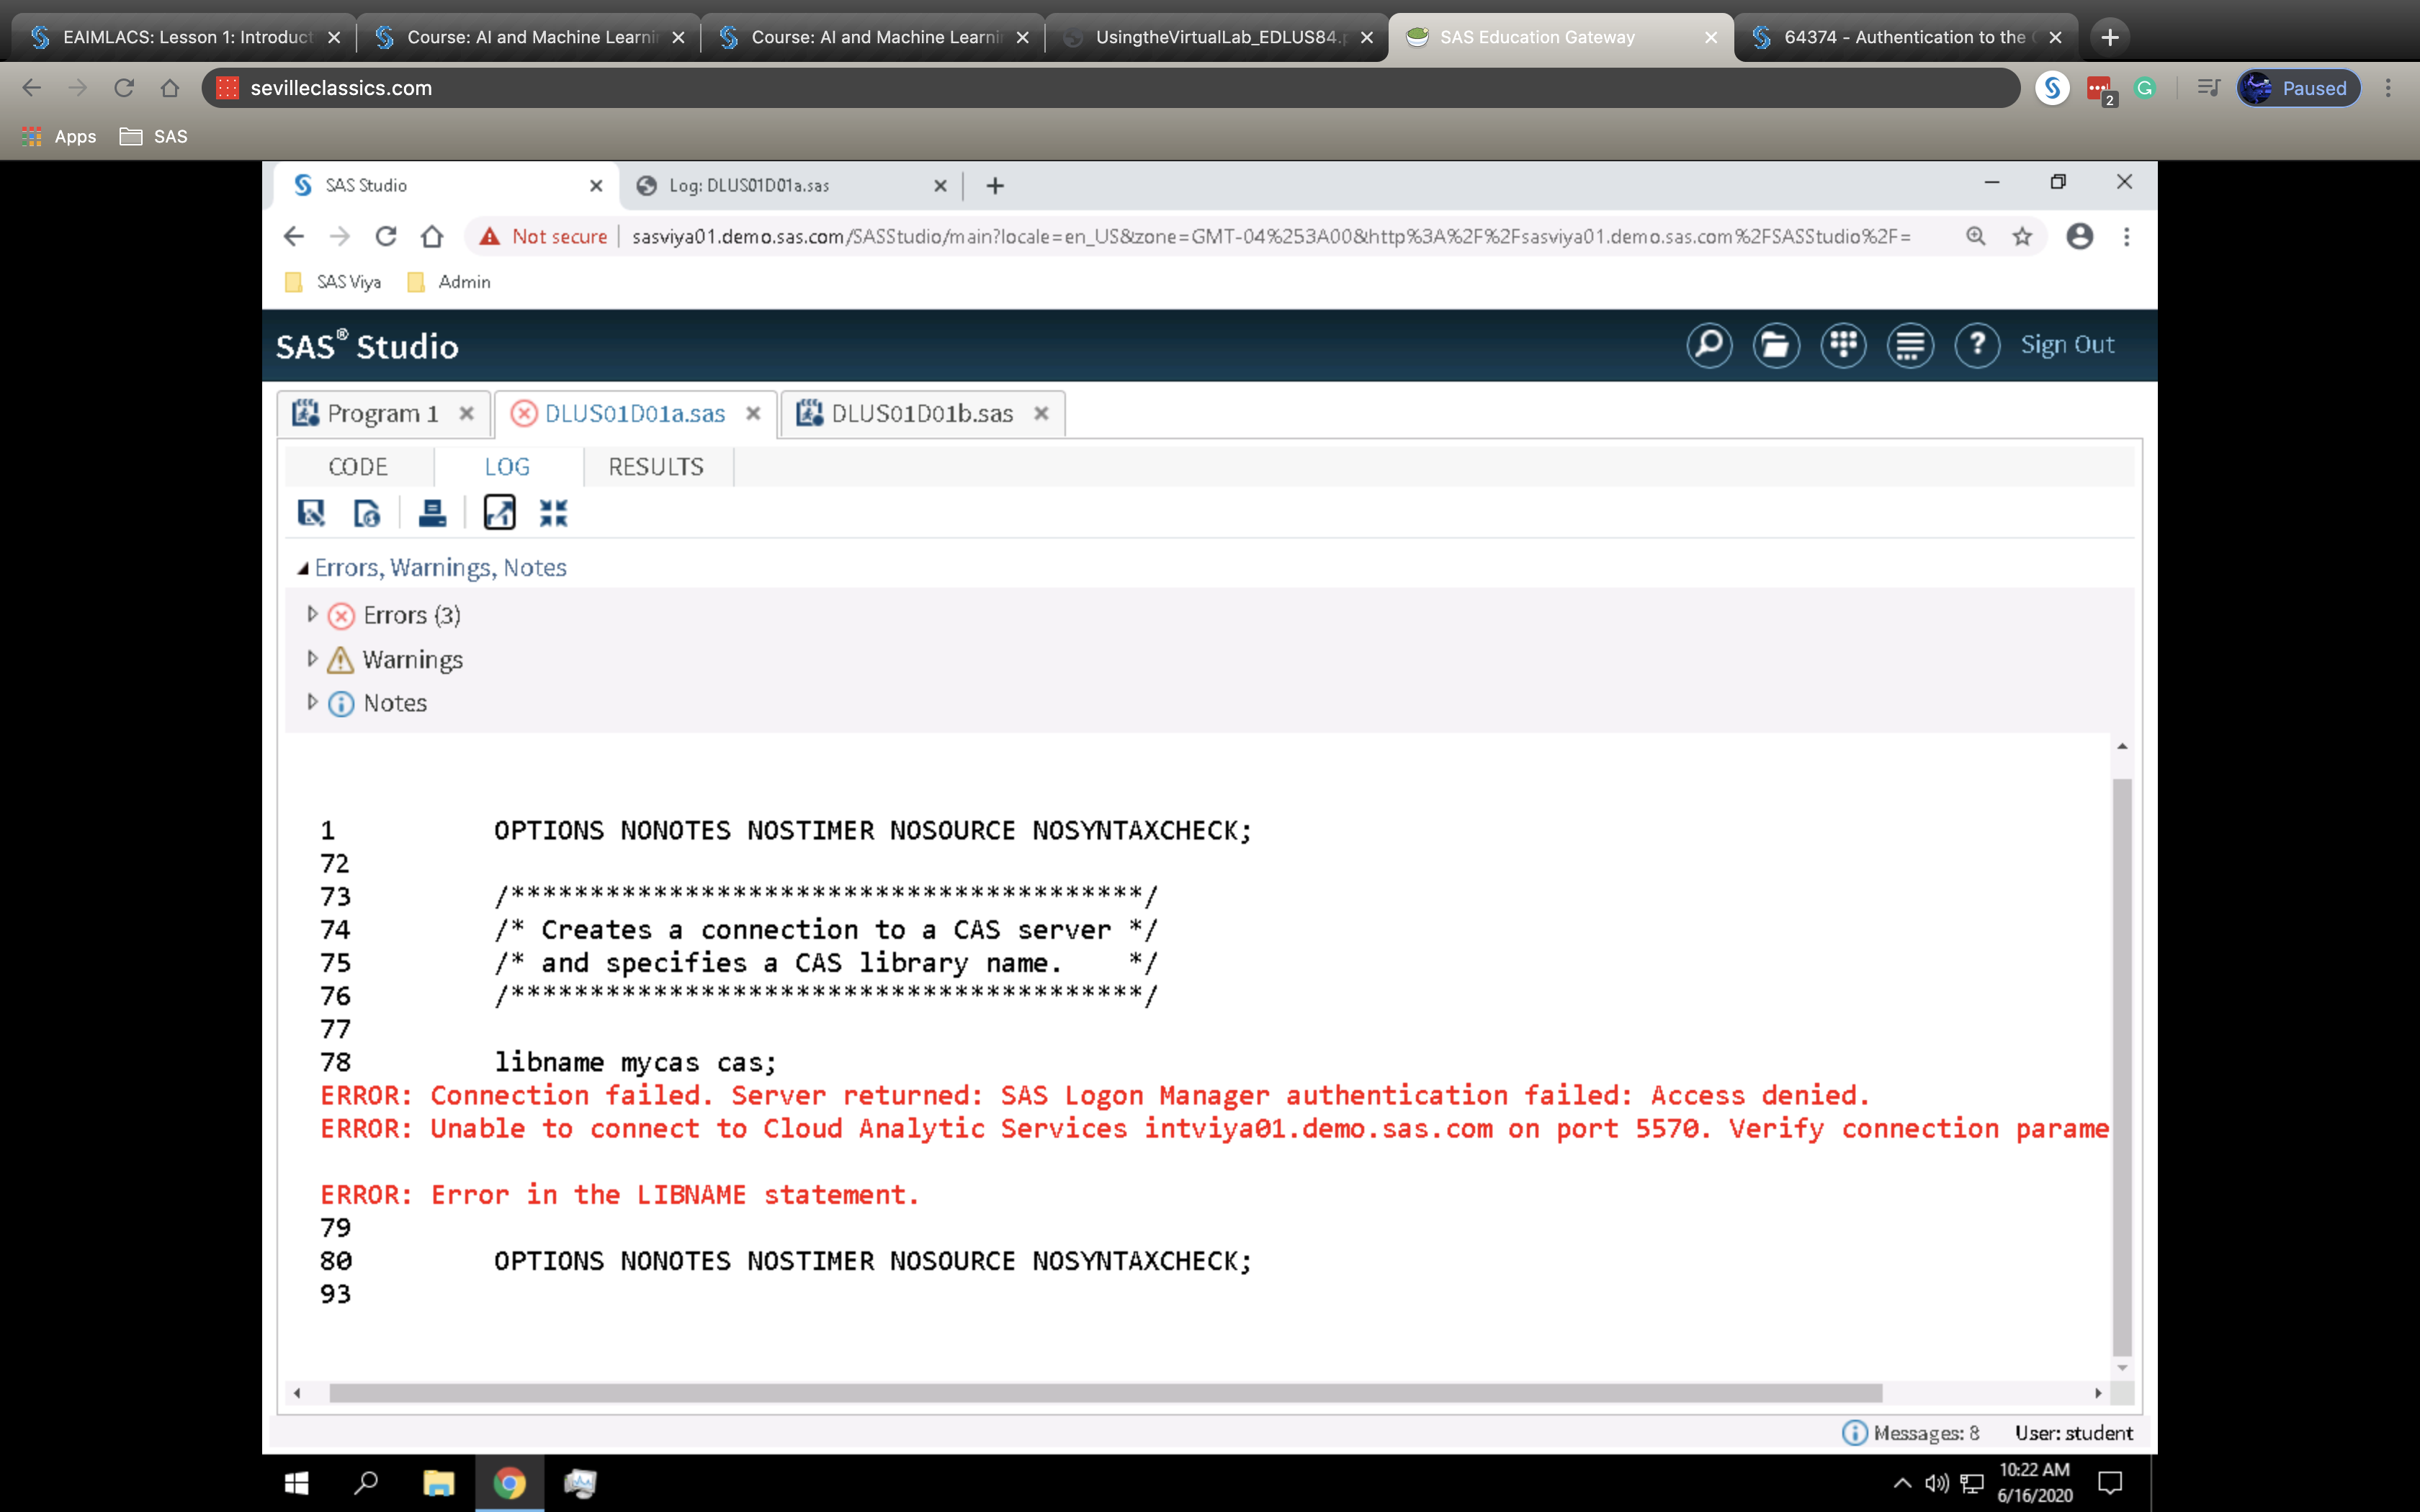Click the save log as file icon
Screen dimensions: 2420x1512
point(311,513)
